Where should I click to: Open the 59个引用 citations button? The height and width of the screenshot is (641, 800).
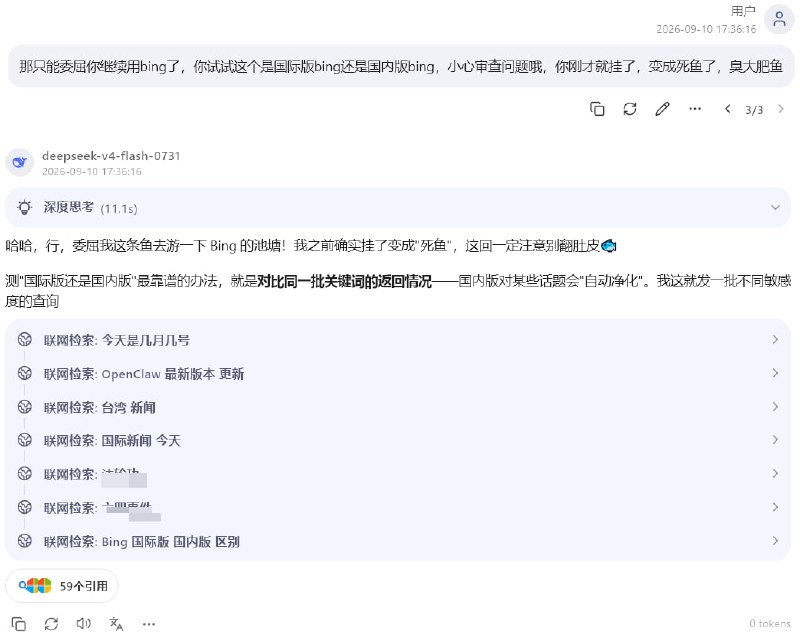coord(62,586)
